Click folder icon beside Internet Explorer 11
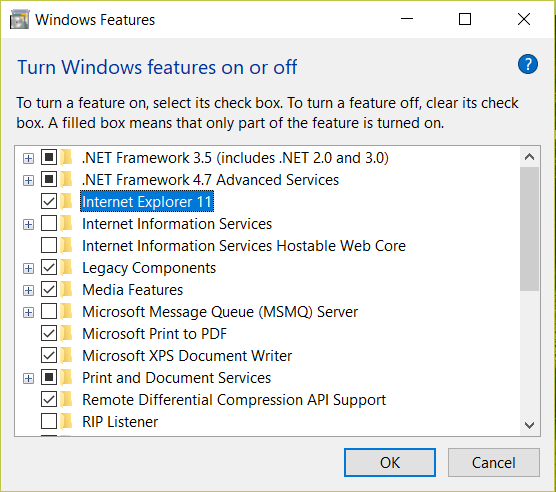Image resolution: width=556 pixels, height=492 pixels. pyautogui.click(x=66, y=201)
